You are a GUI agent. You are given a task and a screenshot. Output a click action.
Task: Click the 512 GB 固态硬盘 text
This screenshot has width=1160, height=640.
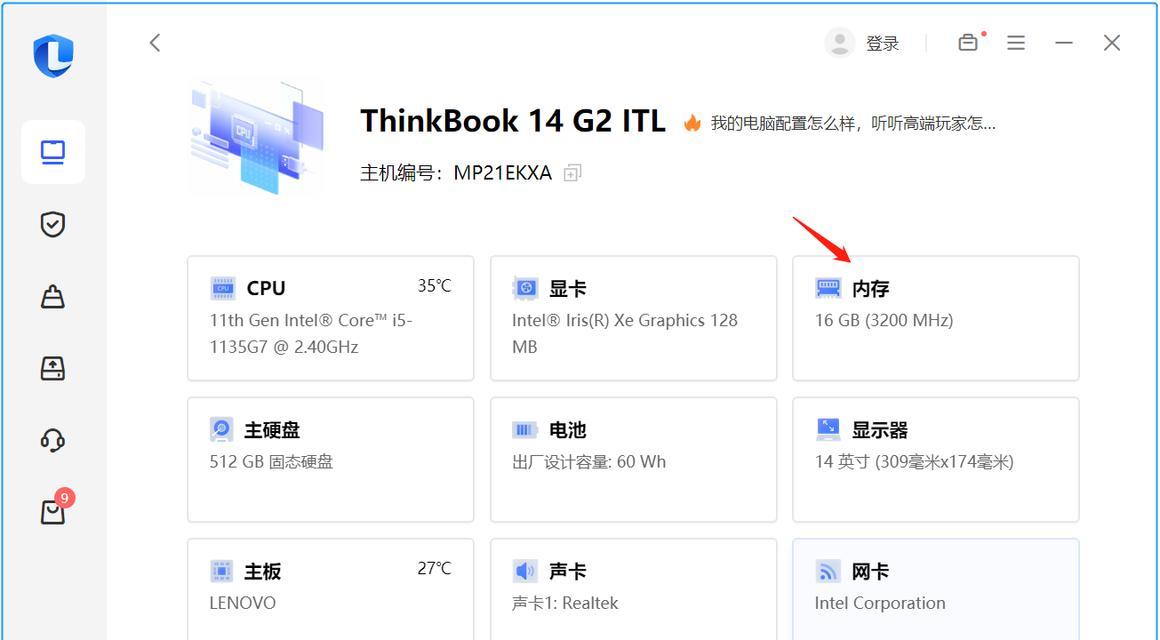[x=272, y=462]
